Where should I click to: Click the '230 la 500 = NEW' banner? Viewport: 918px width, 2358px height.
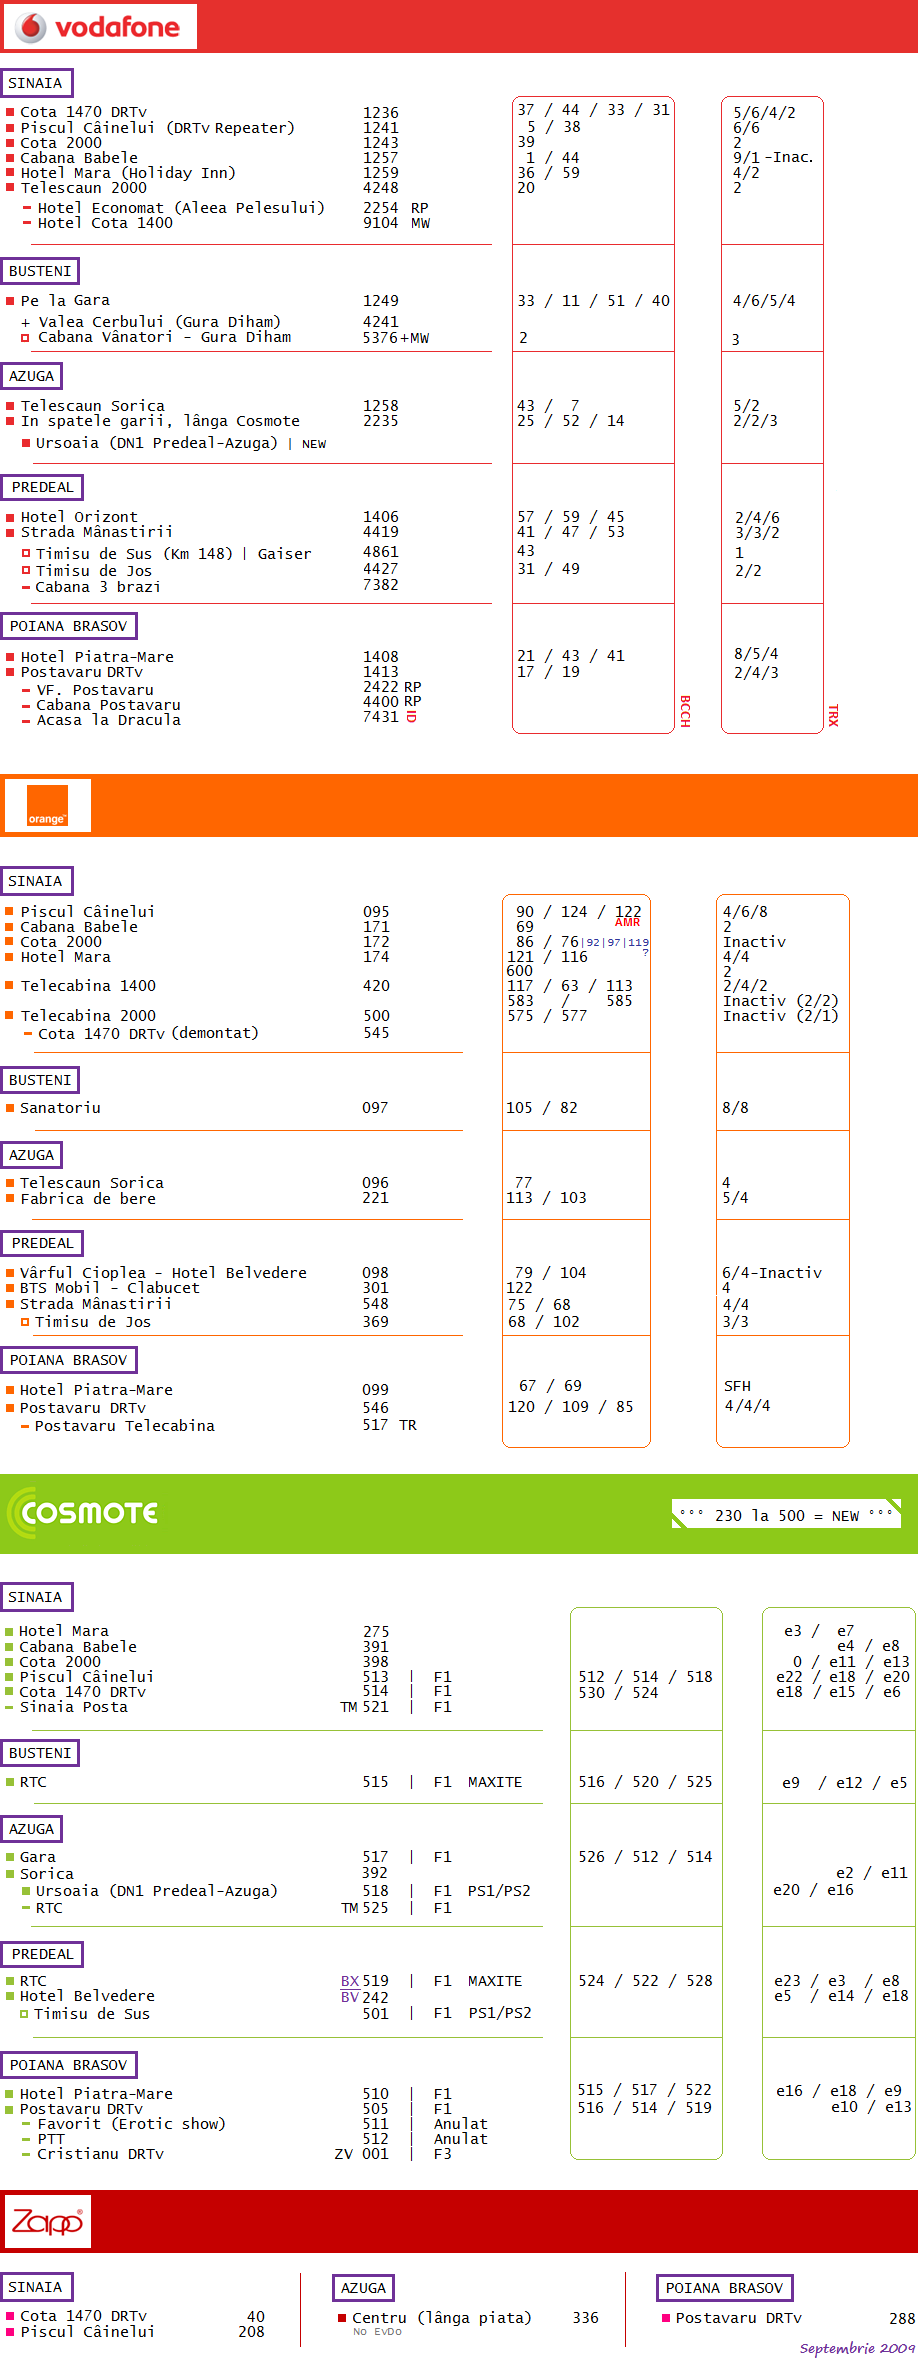pyautogui.click(x=786, y=1515)
